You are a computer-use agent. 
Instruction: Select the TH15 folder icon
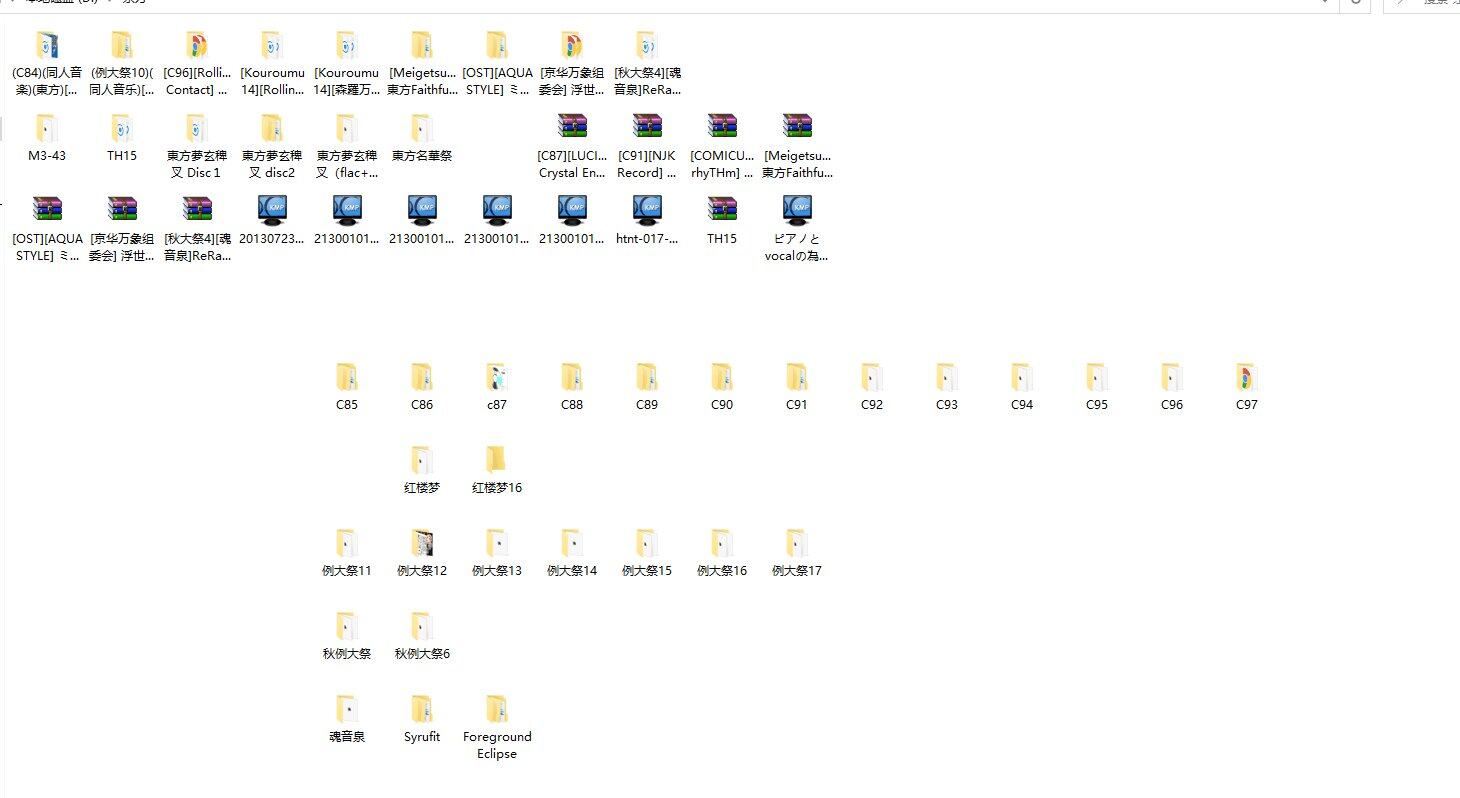pos(122,129)
